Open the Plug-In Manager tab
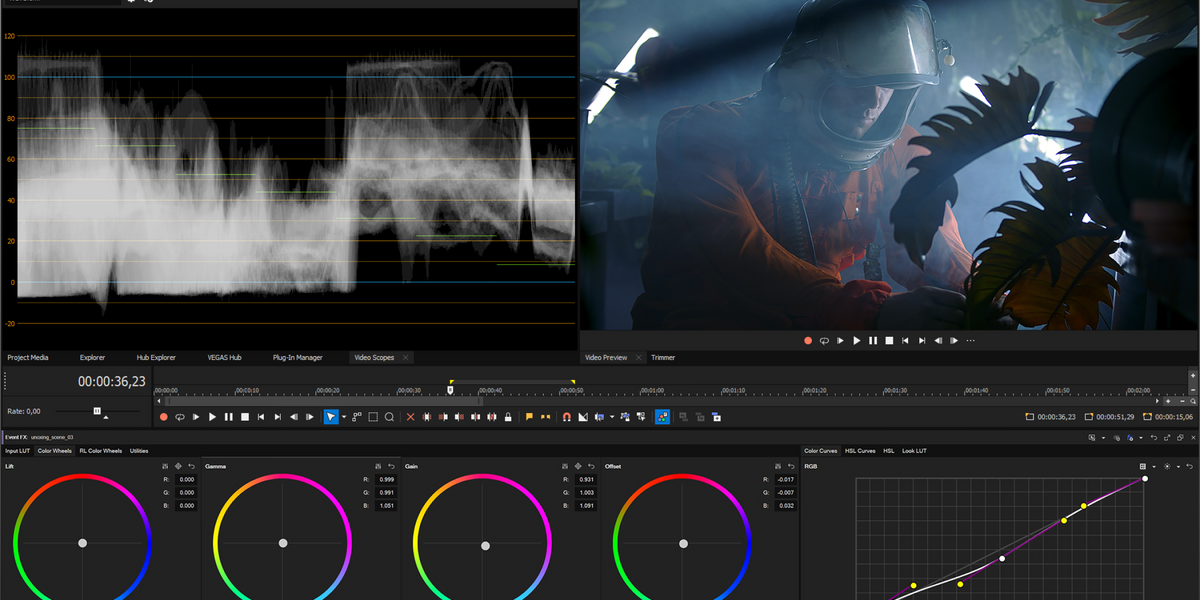Image resolution: width=1200 pixels, height=600 pixels. tap(297, 357)
